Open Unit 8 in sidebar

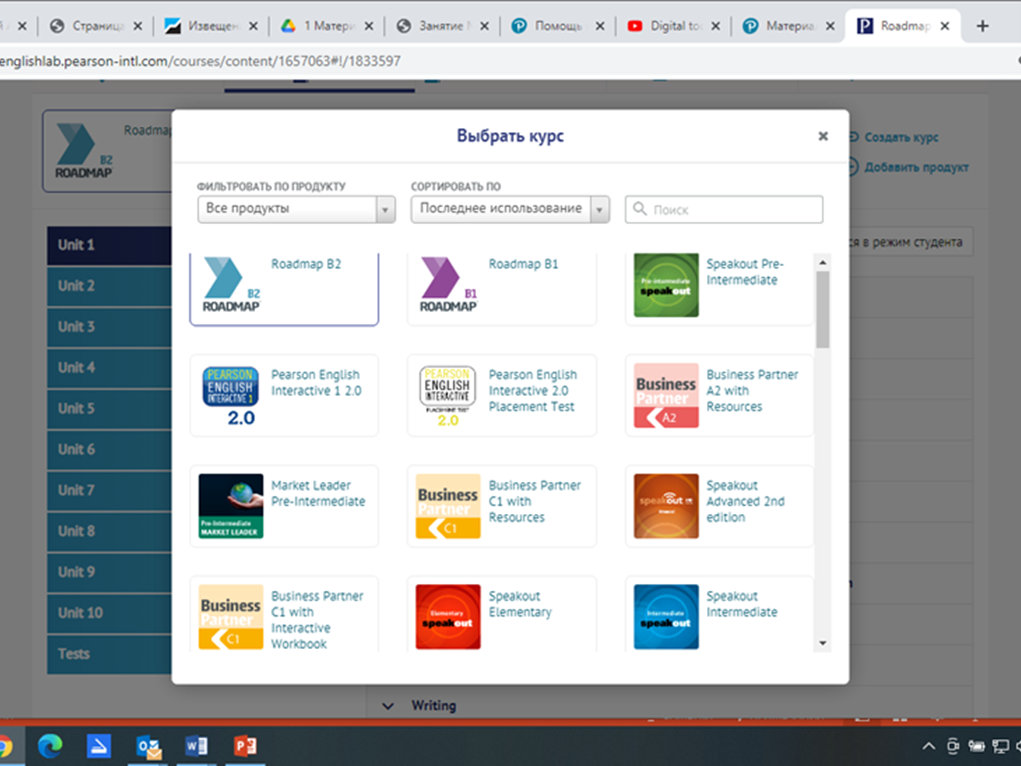coord(109,532)
